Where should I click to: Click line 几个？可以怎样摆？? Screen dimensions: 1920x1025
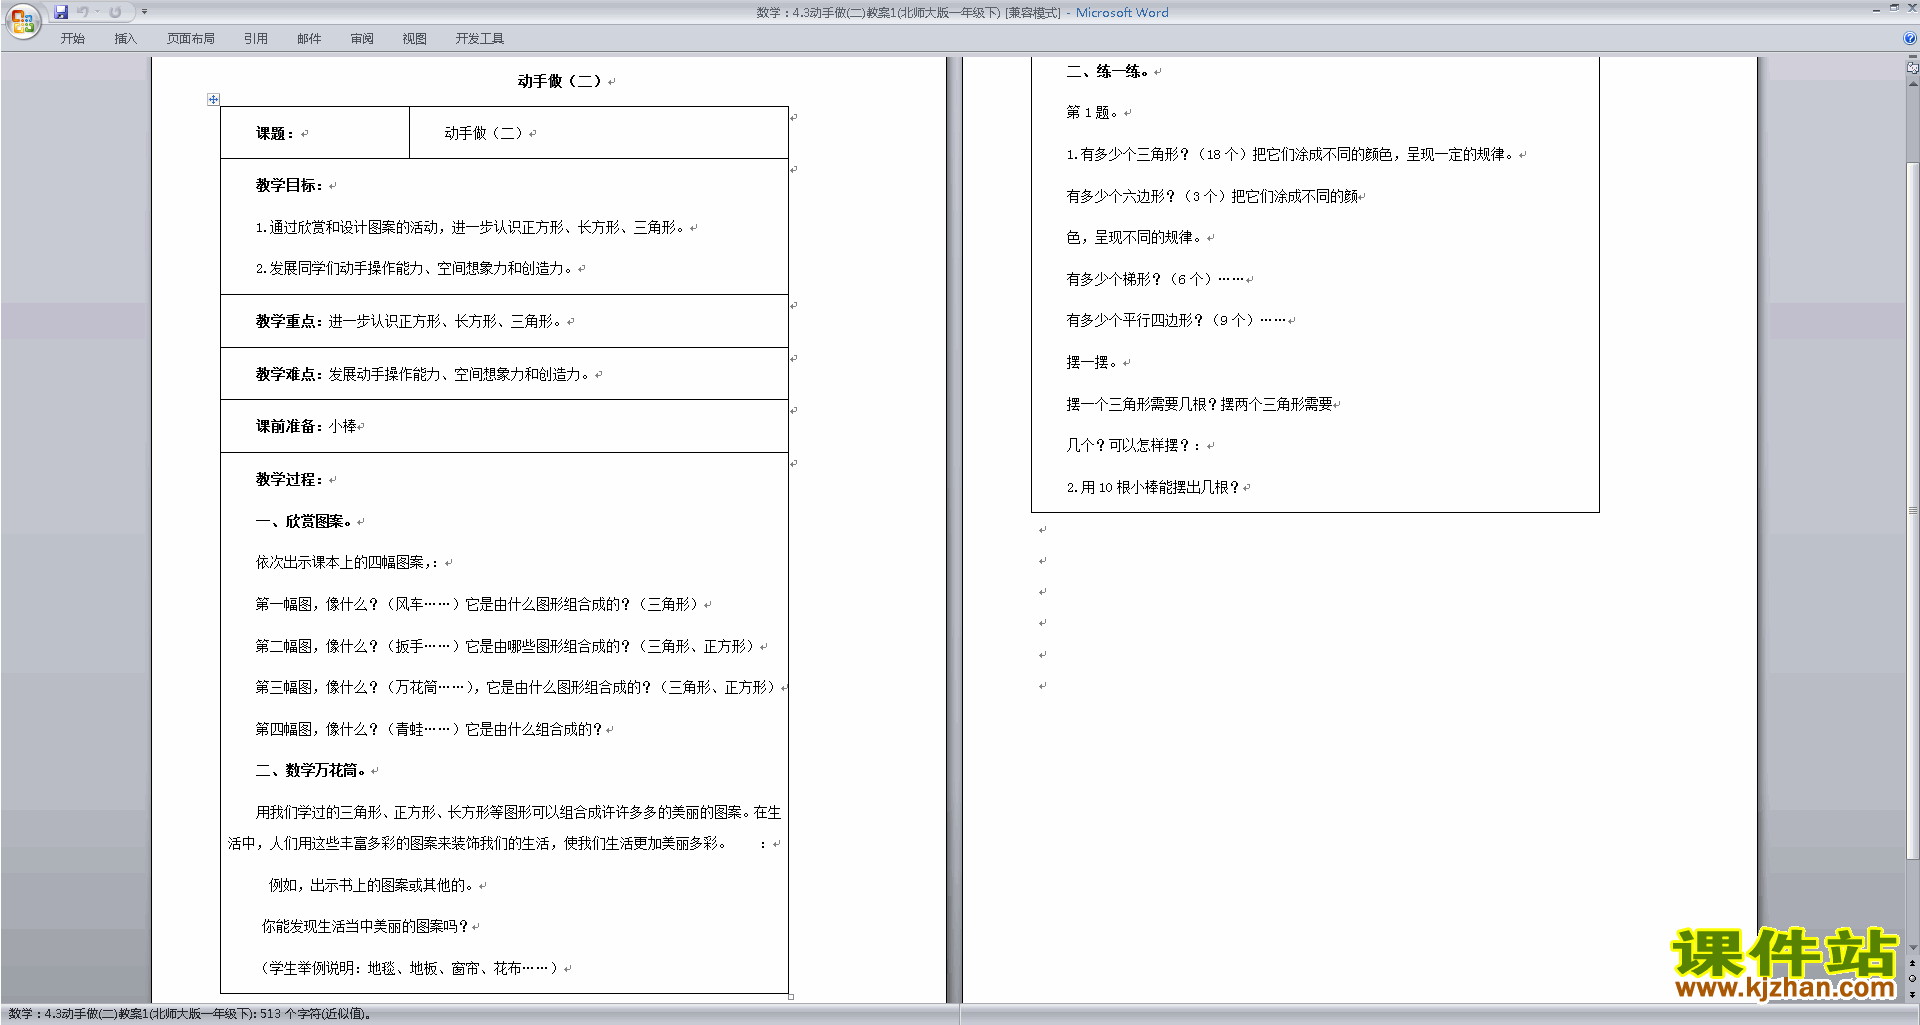click(x=1133, y=445)
